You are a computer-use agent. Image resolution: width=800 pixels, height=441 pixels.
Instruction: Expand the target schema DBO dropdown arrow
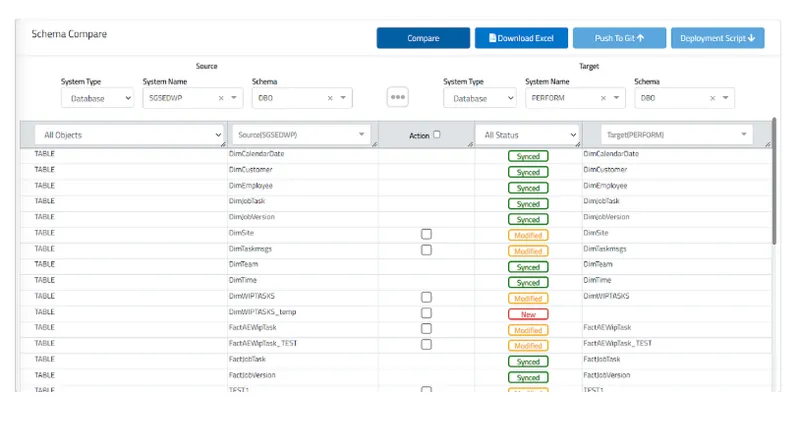[725, 97]
